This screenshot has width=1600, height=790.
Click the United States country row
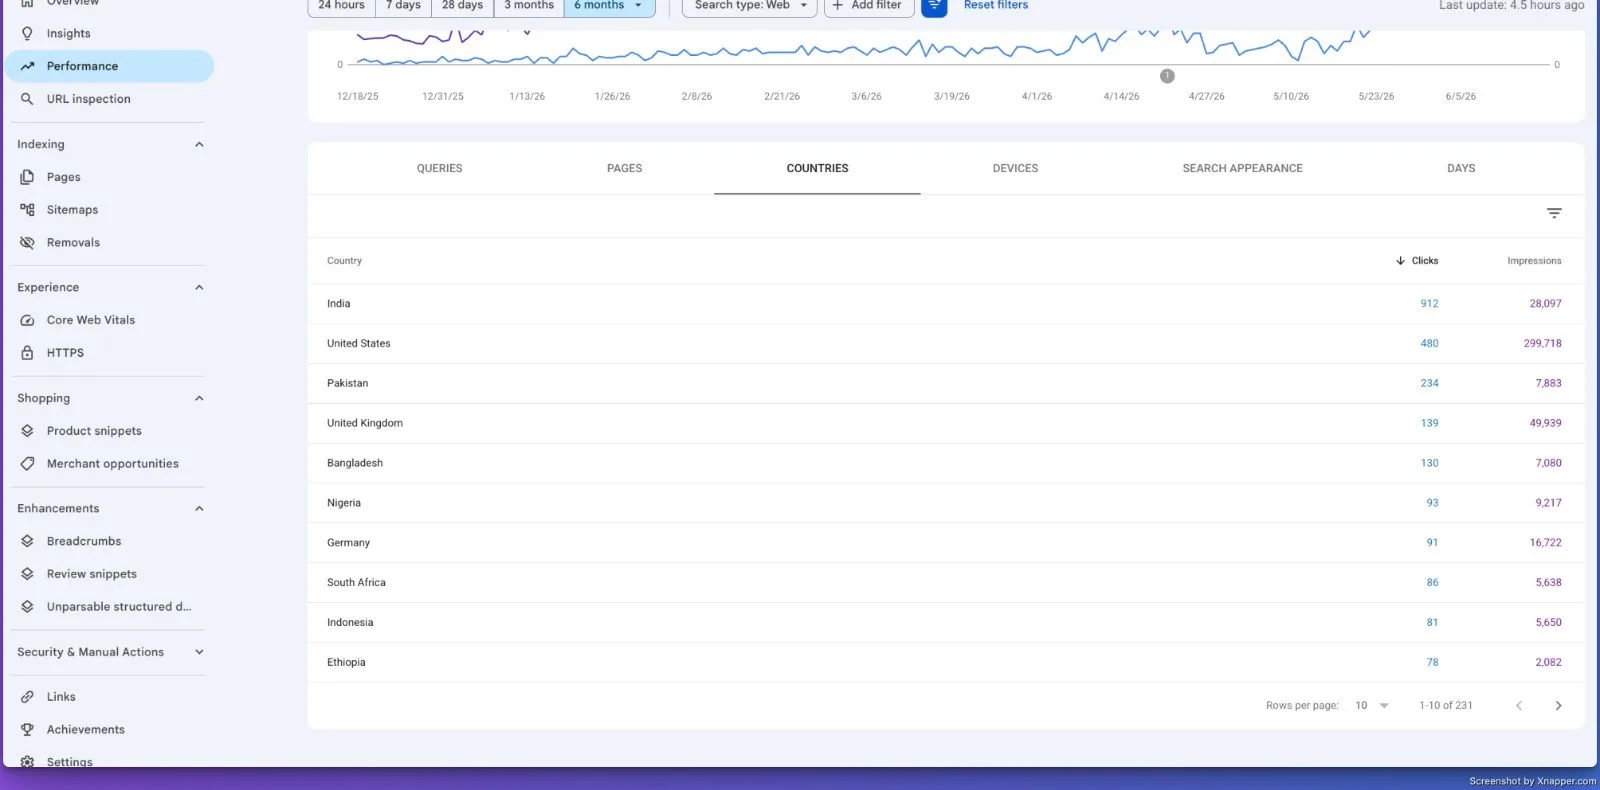945,344
